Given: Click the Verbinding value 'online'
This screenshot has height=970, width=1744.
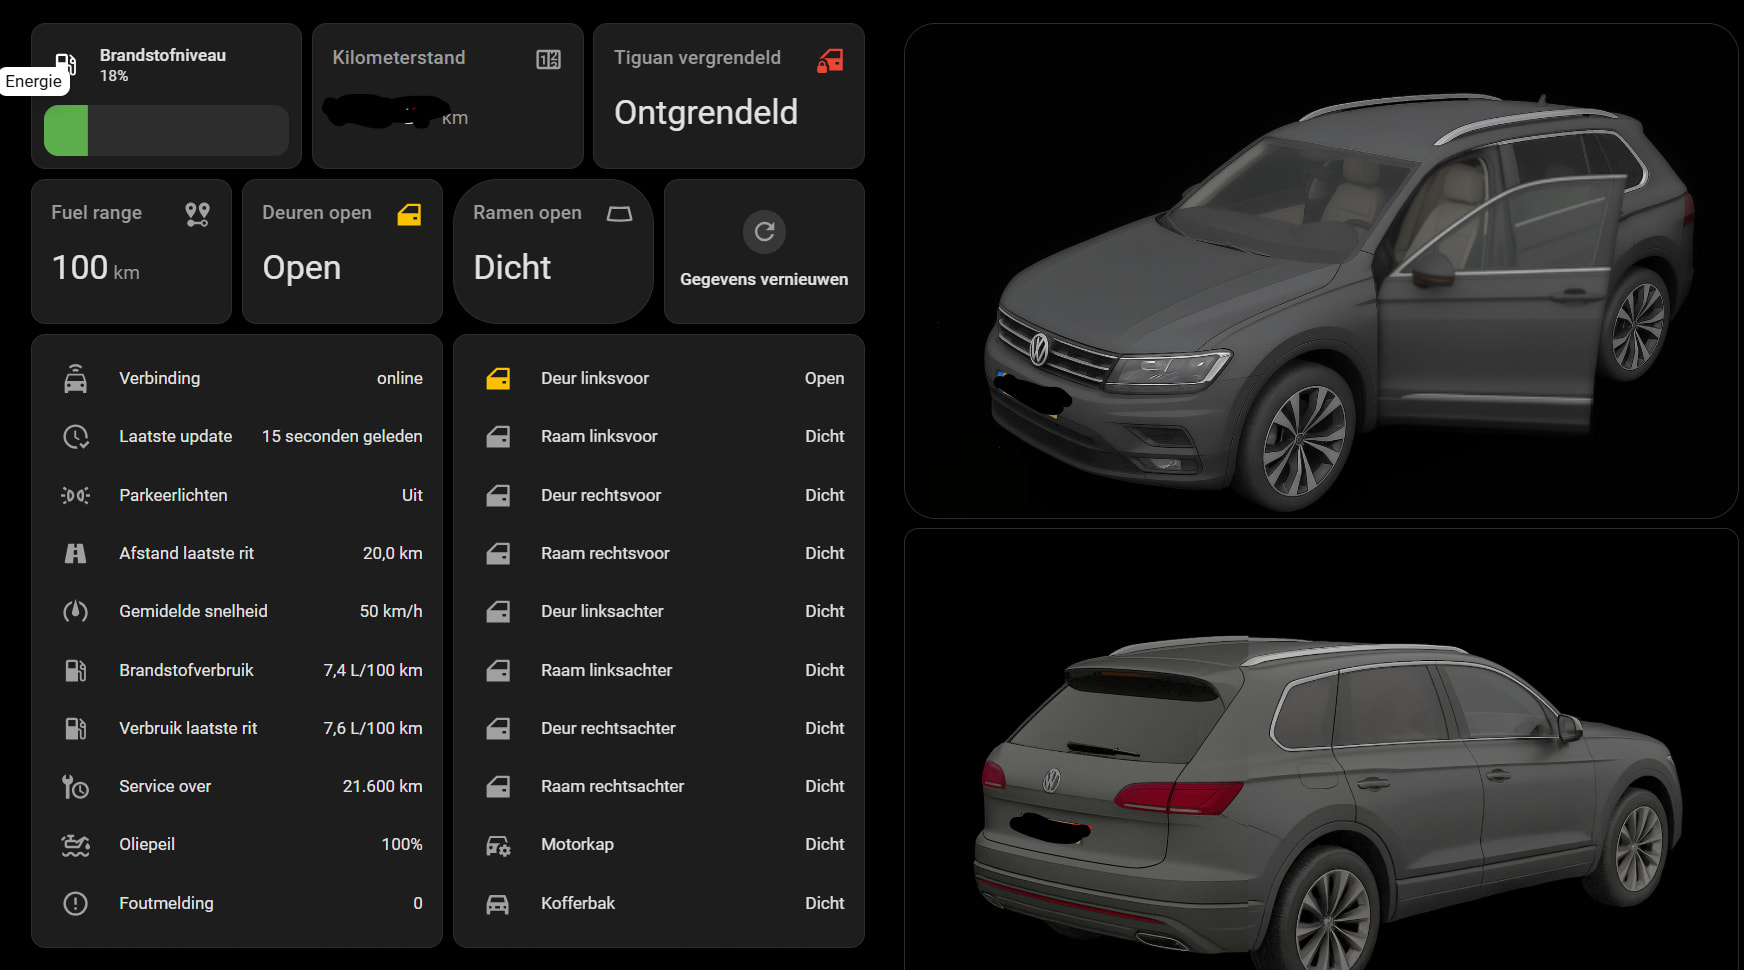Looking at the screenshot, I should point(400,378).
